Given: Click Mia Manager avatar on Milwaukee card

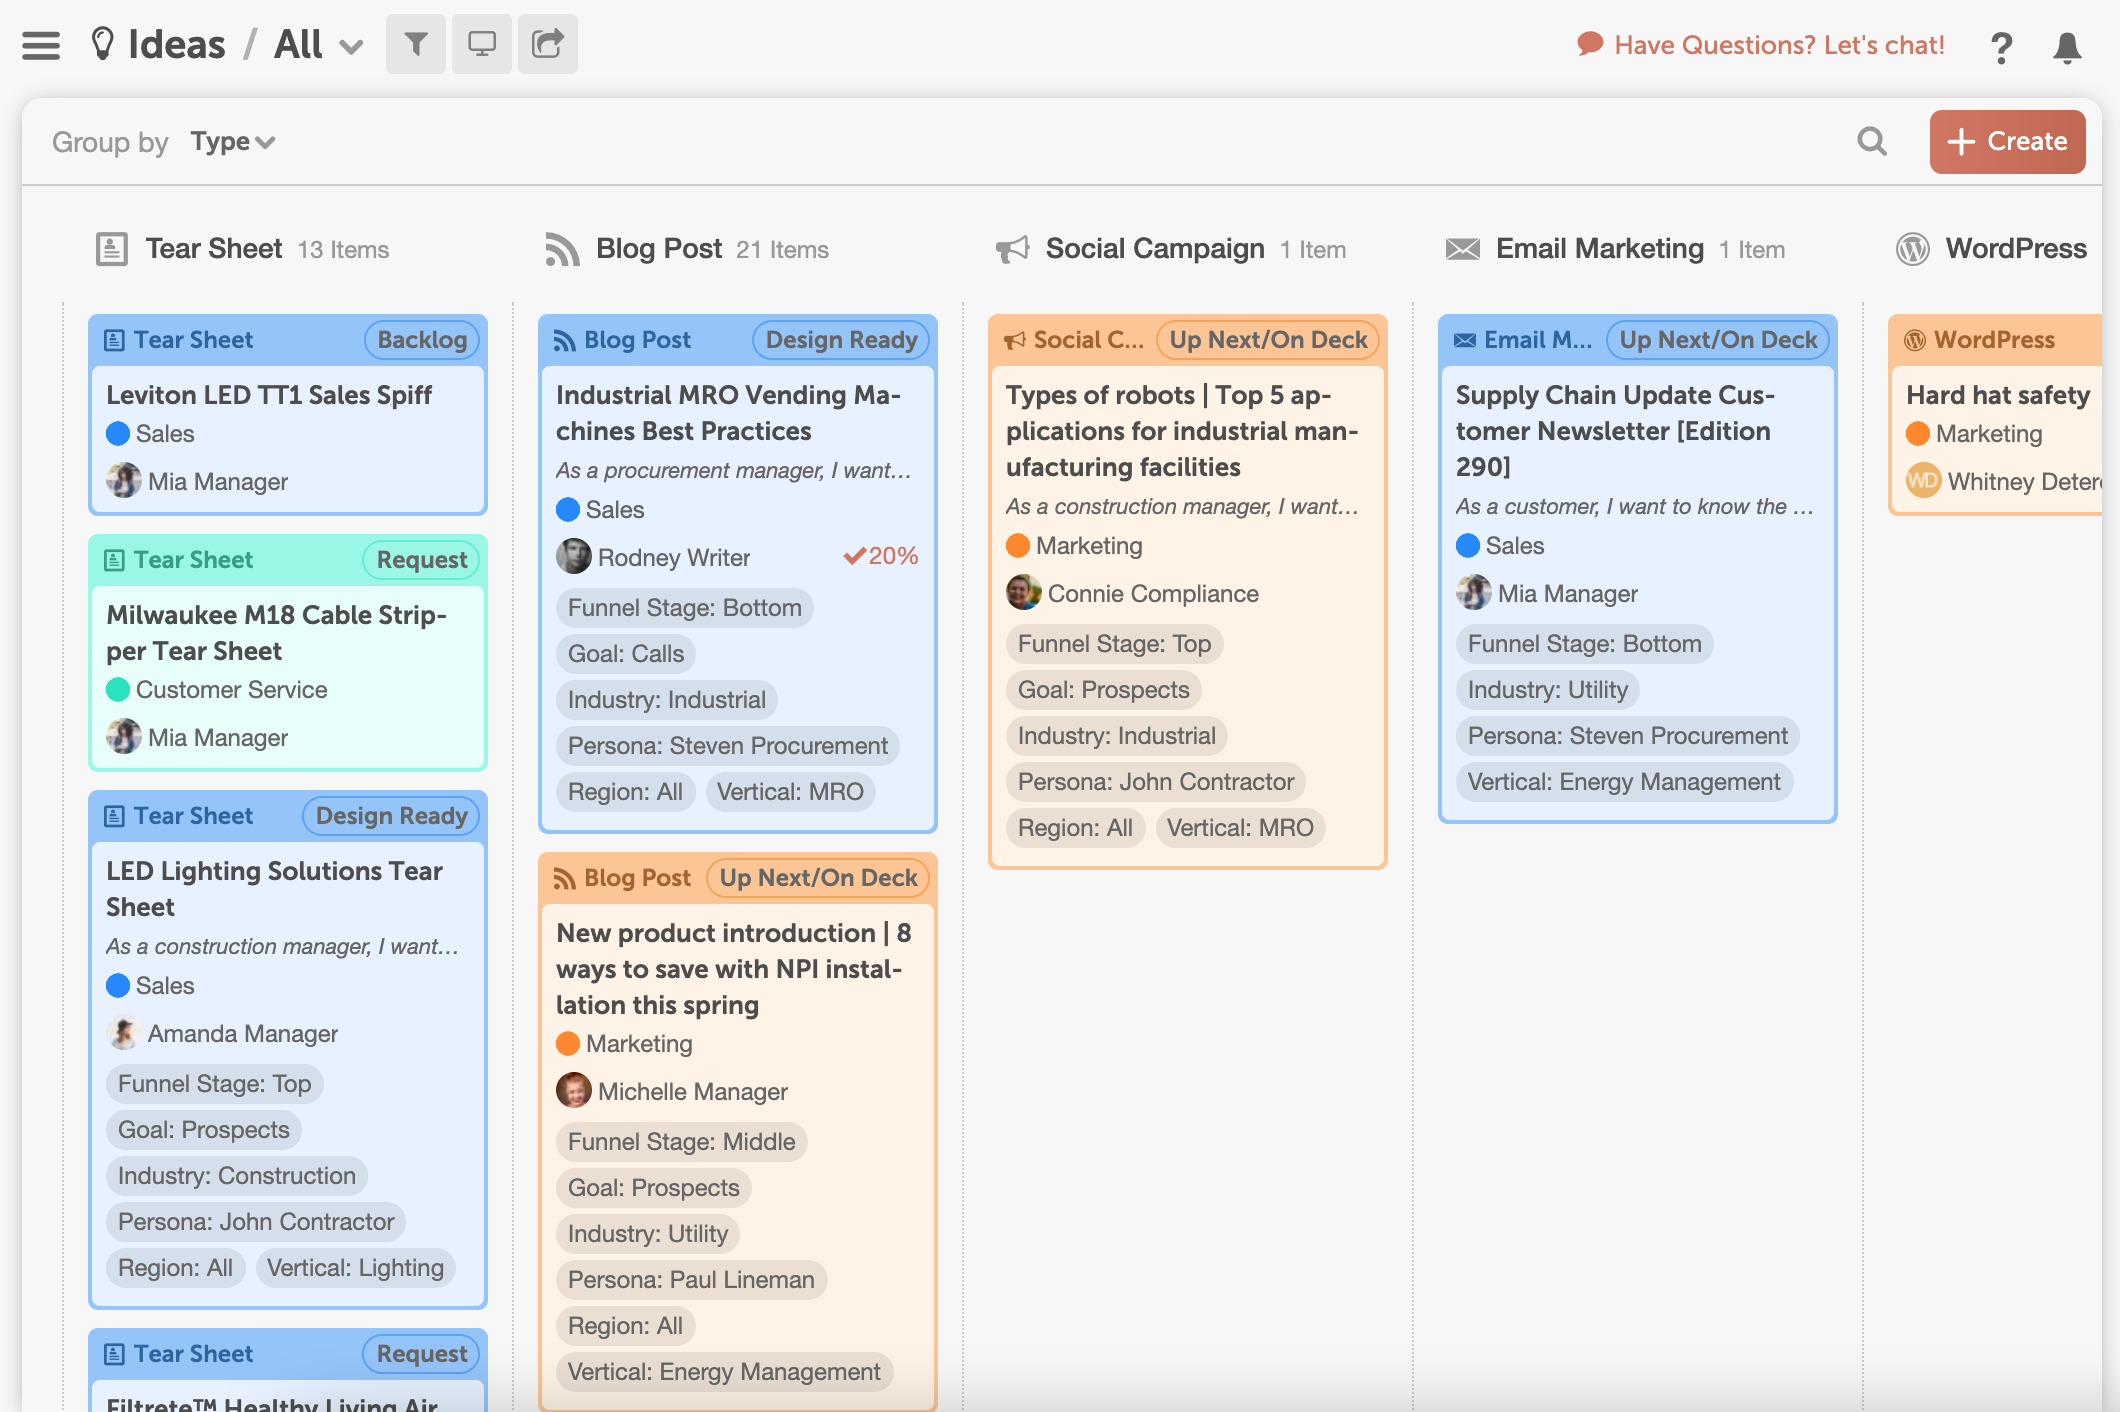Looking at the screenshot, I should click(123, 737).
